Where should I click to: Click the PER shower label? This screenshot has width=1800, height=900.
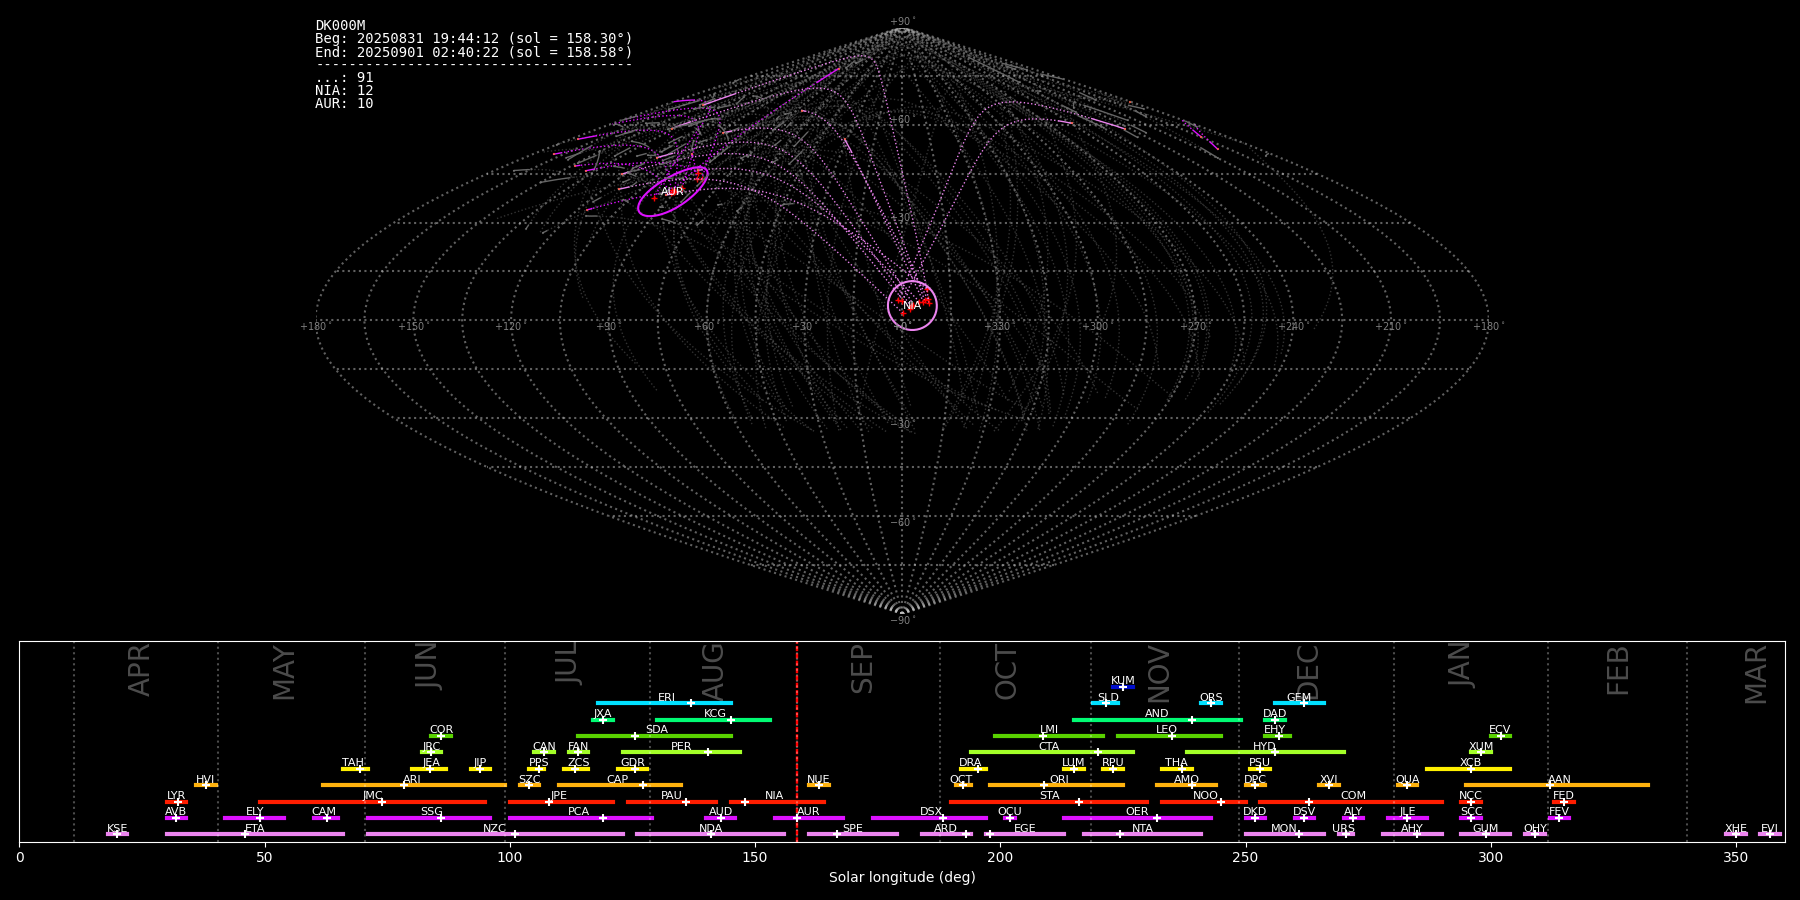[x=681, y=747]
